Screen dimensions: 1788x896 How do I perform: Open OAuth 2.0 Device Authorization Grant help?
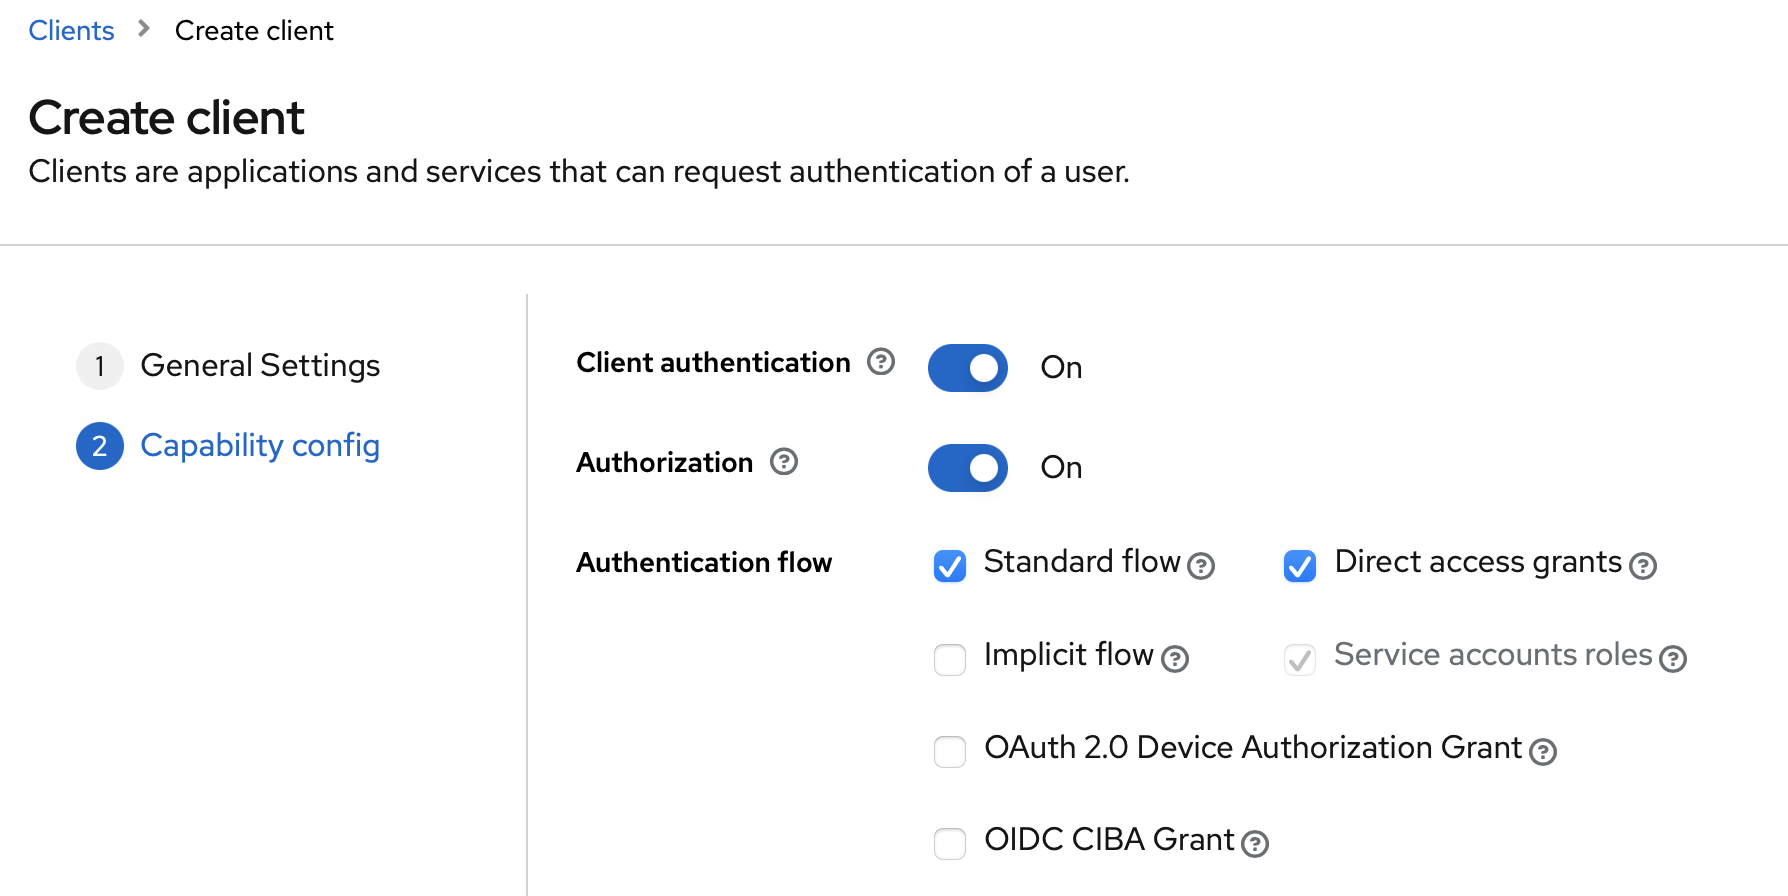pyautogui.click(x=1543, y=752)
